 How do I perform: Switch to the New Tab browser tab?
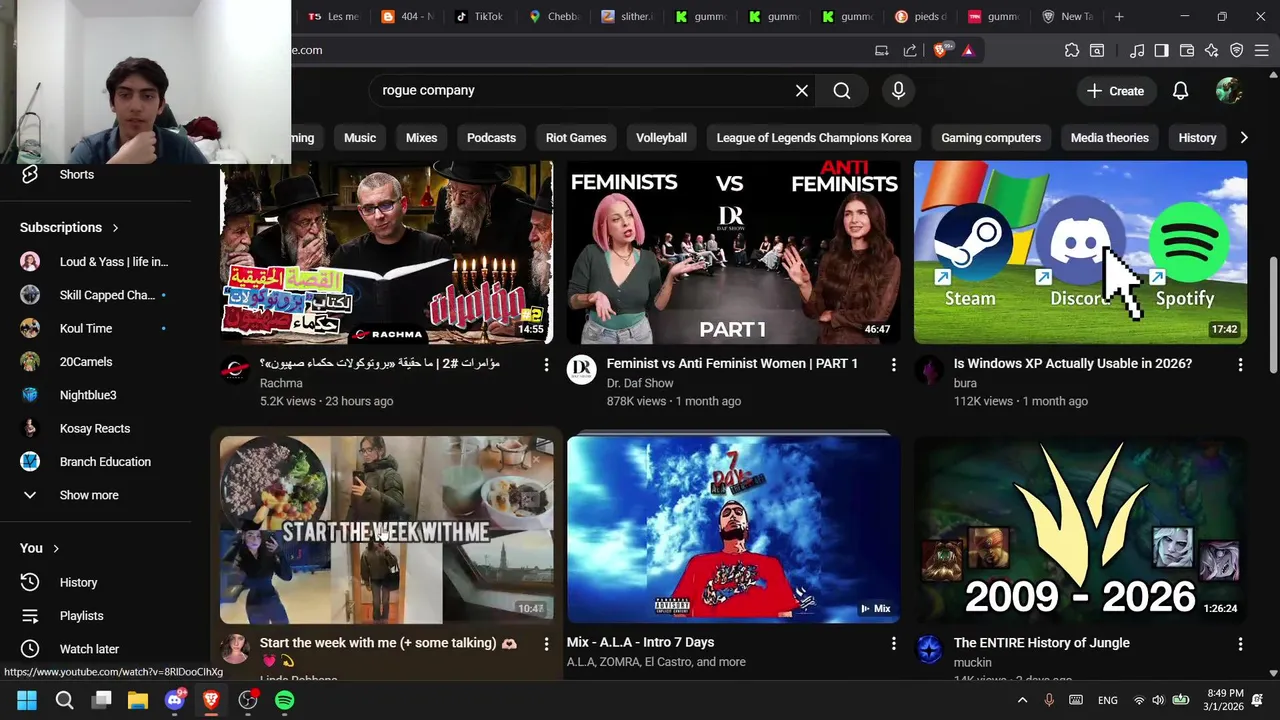[x=1068, y=16]
